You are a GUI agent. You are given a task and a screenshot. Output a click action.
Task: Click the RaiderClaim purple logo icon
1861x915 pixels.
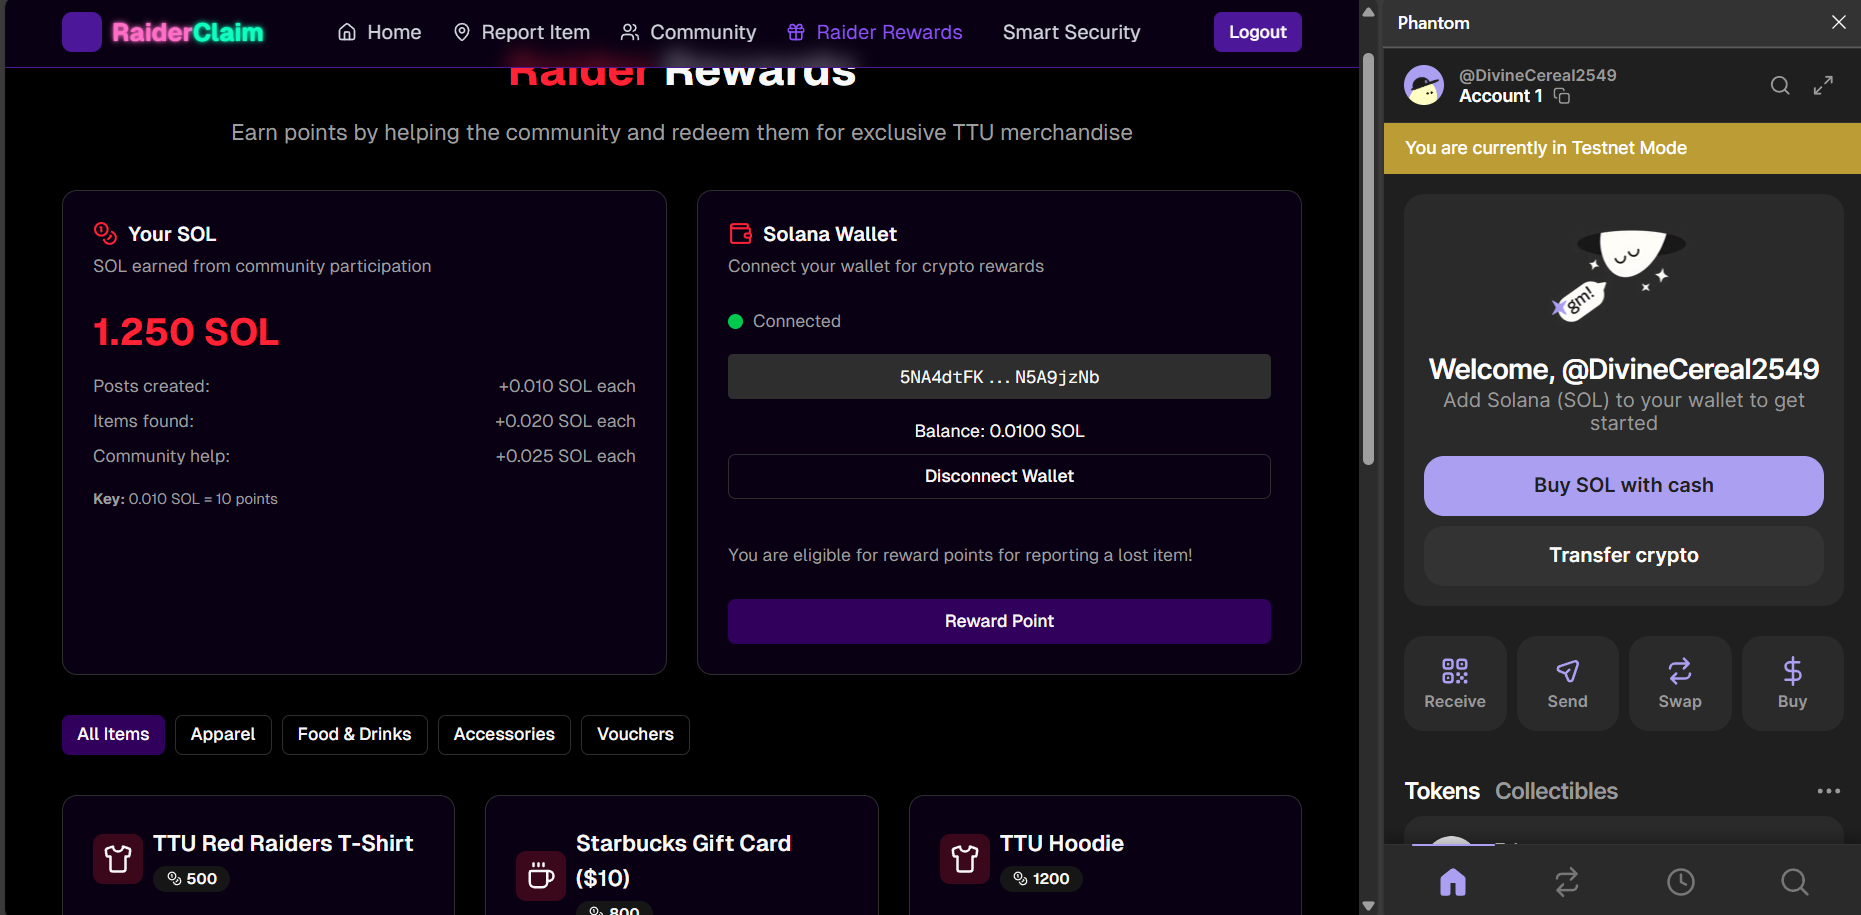coord(82,32)
